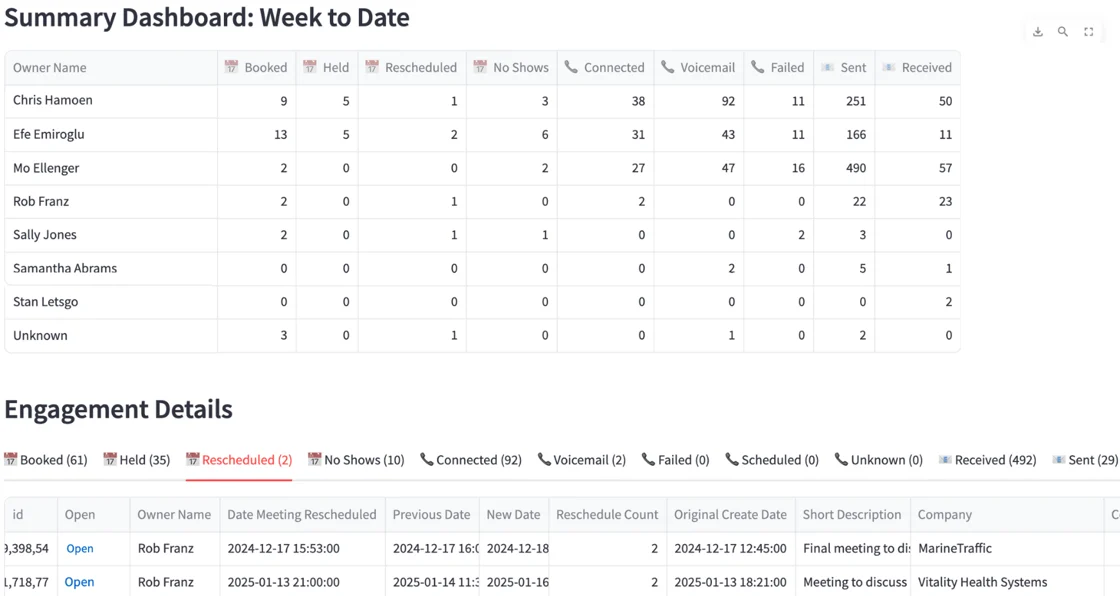Click the email icon next to the Sent header

coord(829,67)
